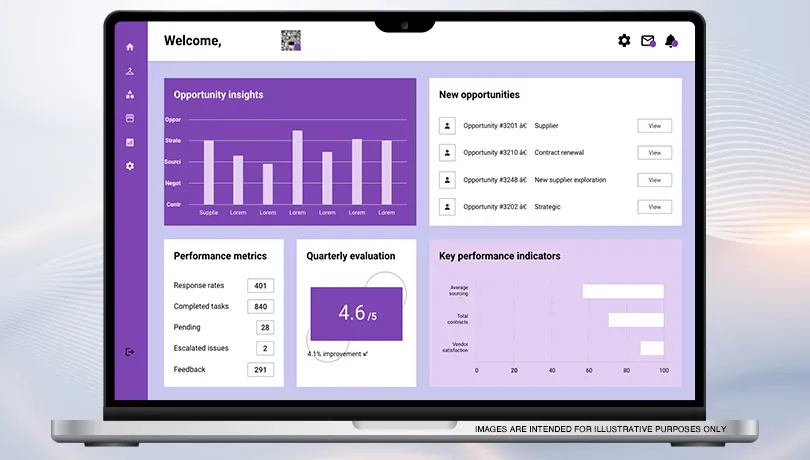Image resolution: width=810 pixels, height=460 pixels.
Task: Open sidebar settings gear
Action: [130, 166]
